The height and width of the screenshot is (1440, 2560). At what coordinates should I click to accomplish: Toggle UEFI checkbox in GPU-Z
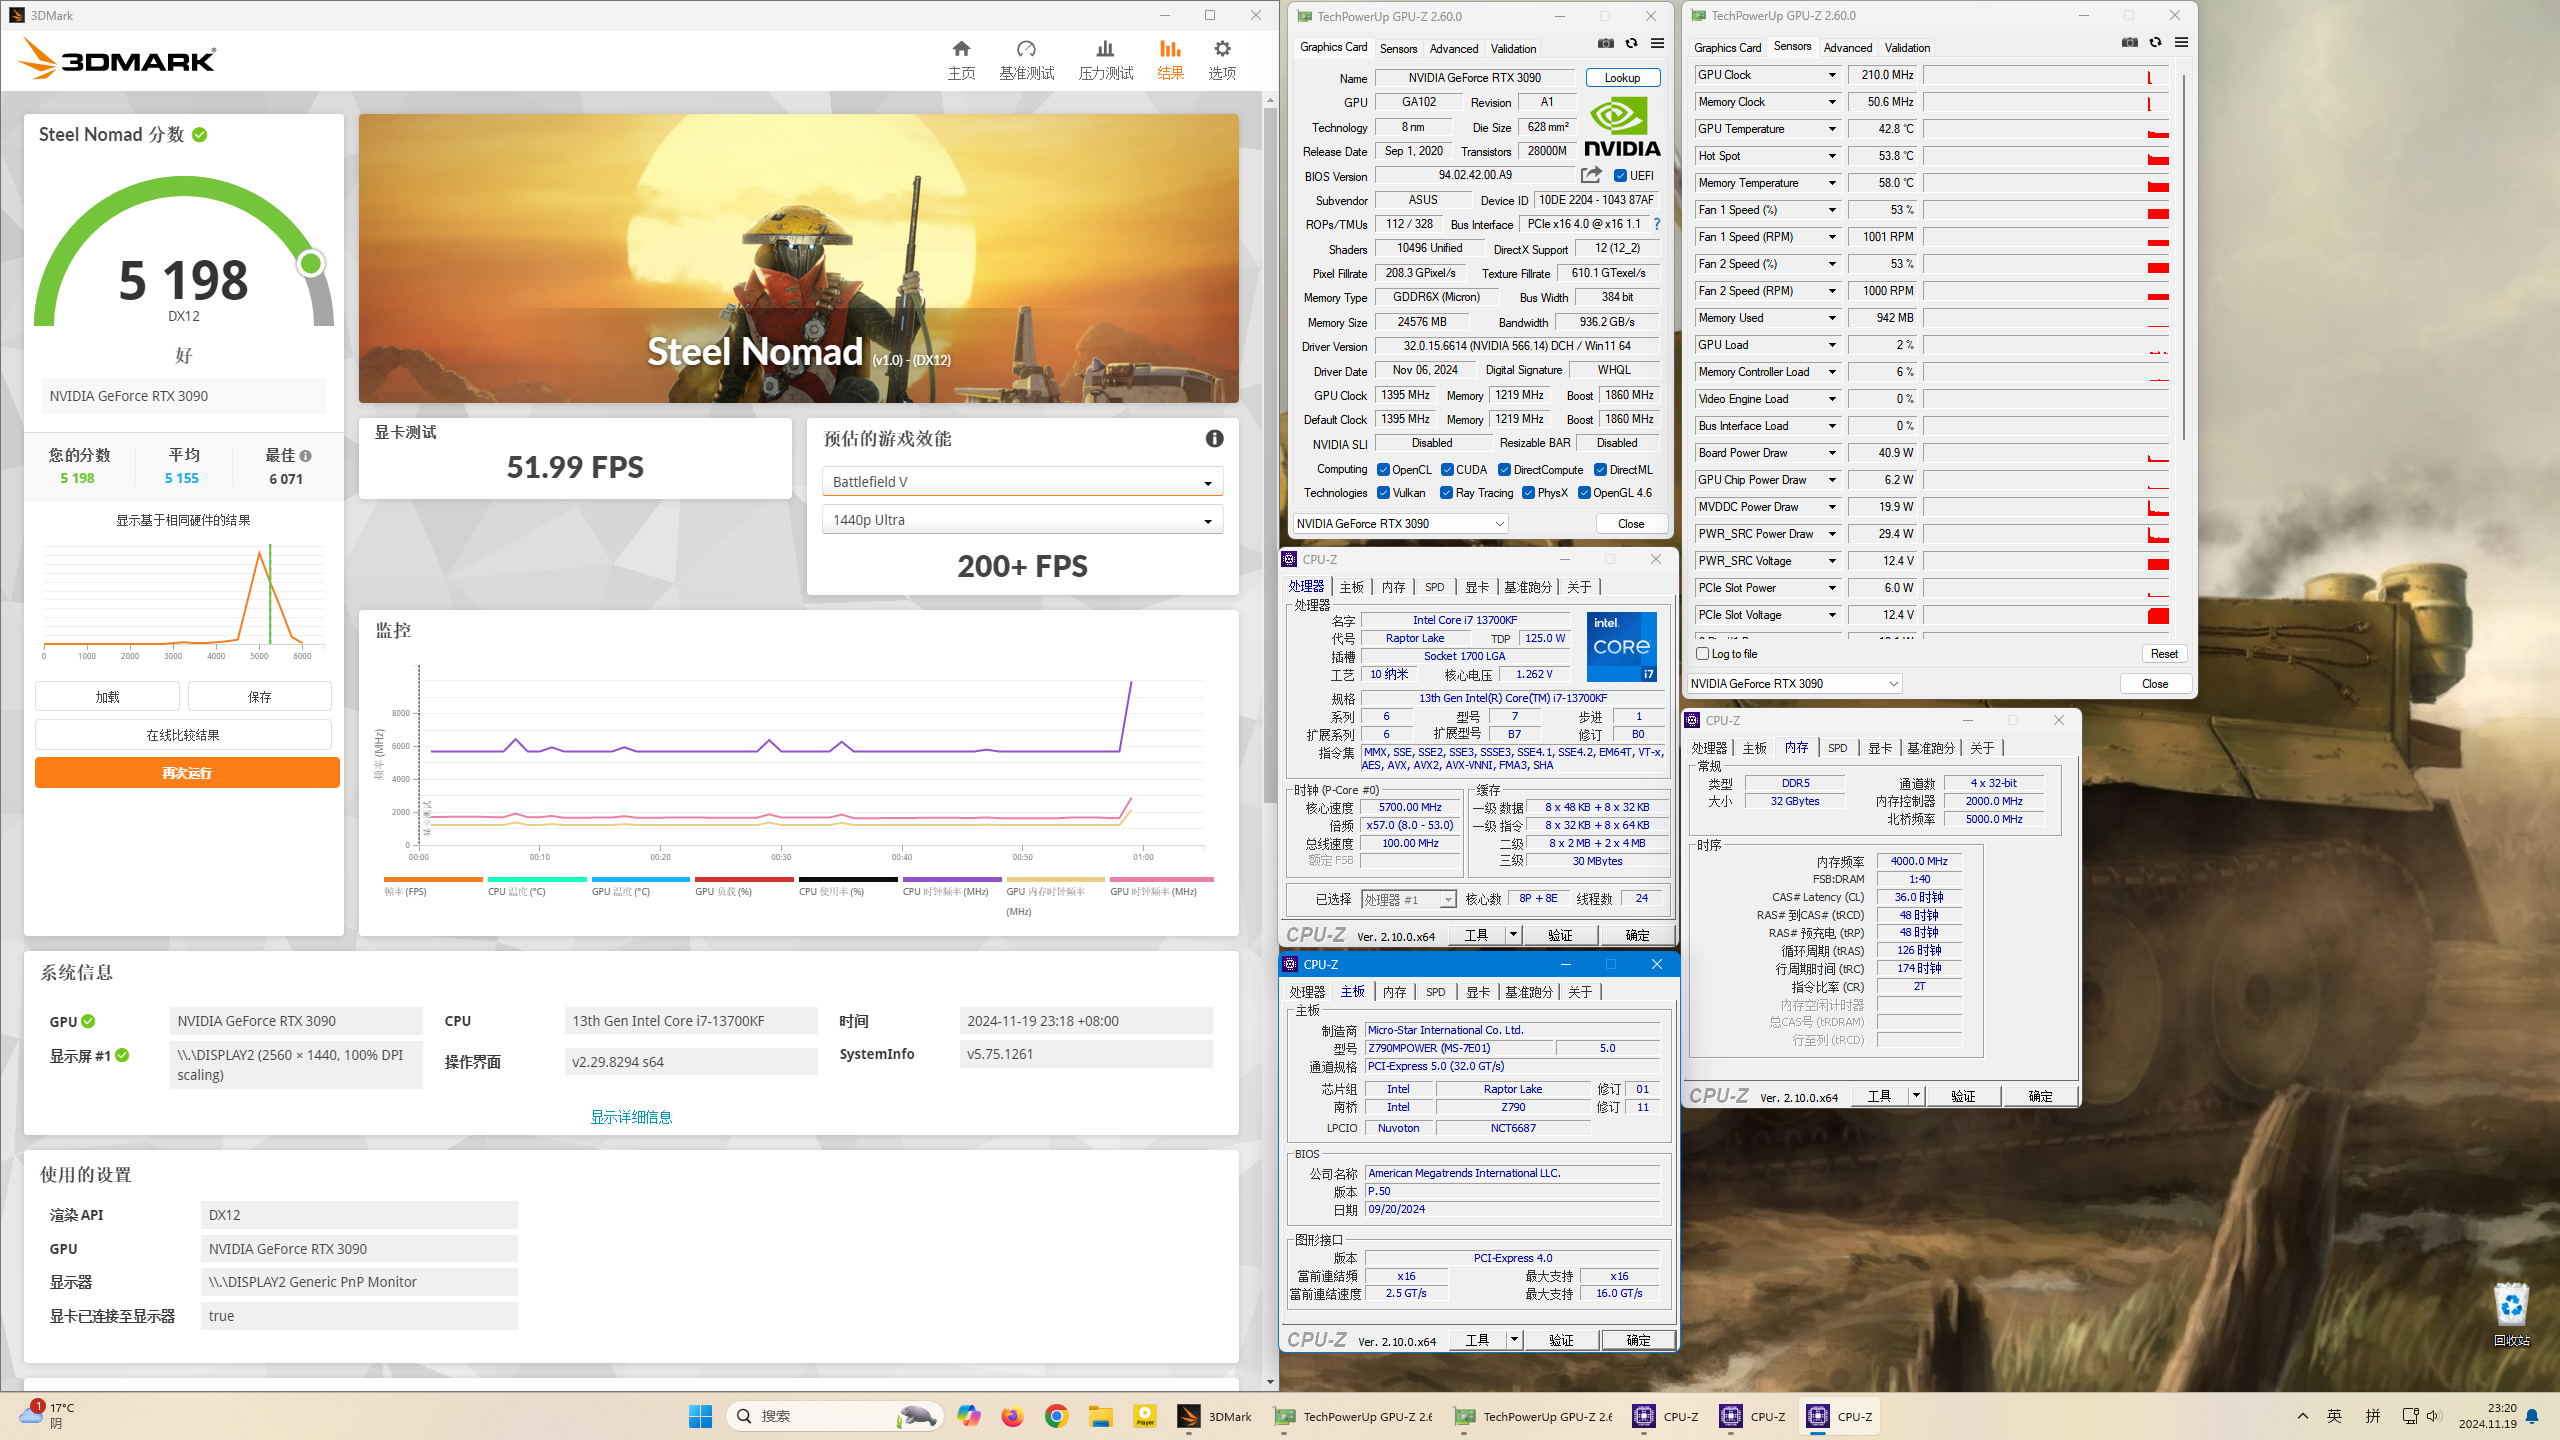[x=1620, y=176]
